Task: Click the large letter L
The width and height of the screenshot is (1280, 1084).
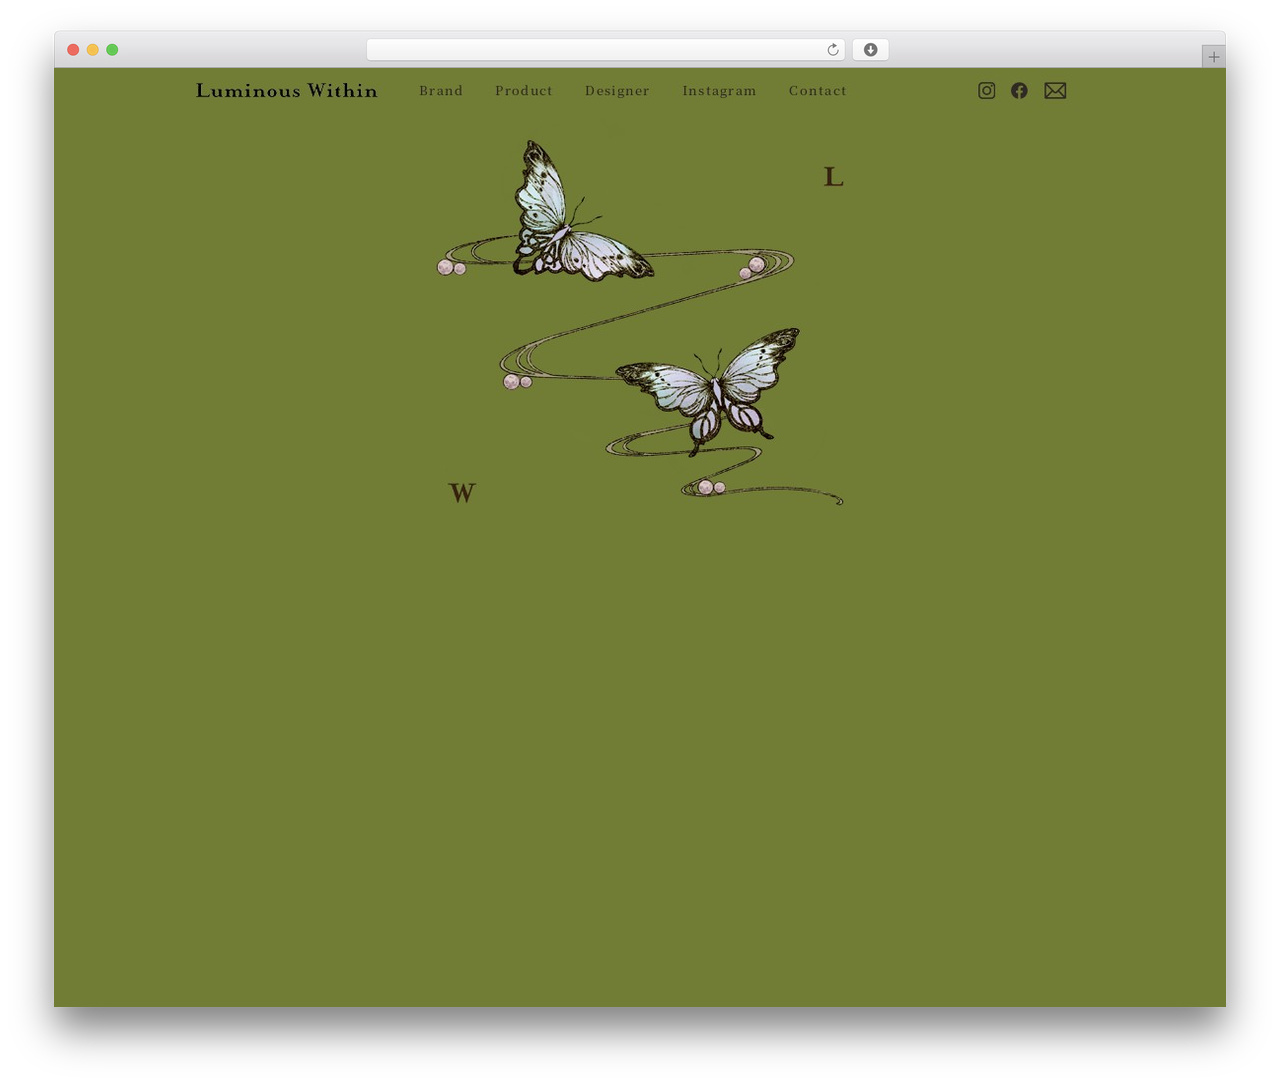Action: [x=834, y=177]
